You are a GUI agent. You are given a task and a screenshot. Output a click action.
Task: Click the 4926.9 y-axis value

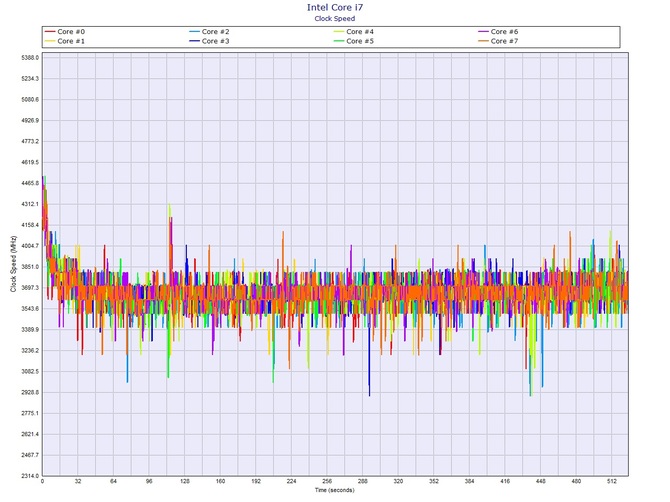click(30, 120)
